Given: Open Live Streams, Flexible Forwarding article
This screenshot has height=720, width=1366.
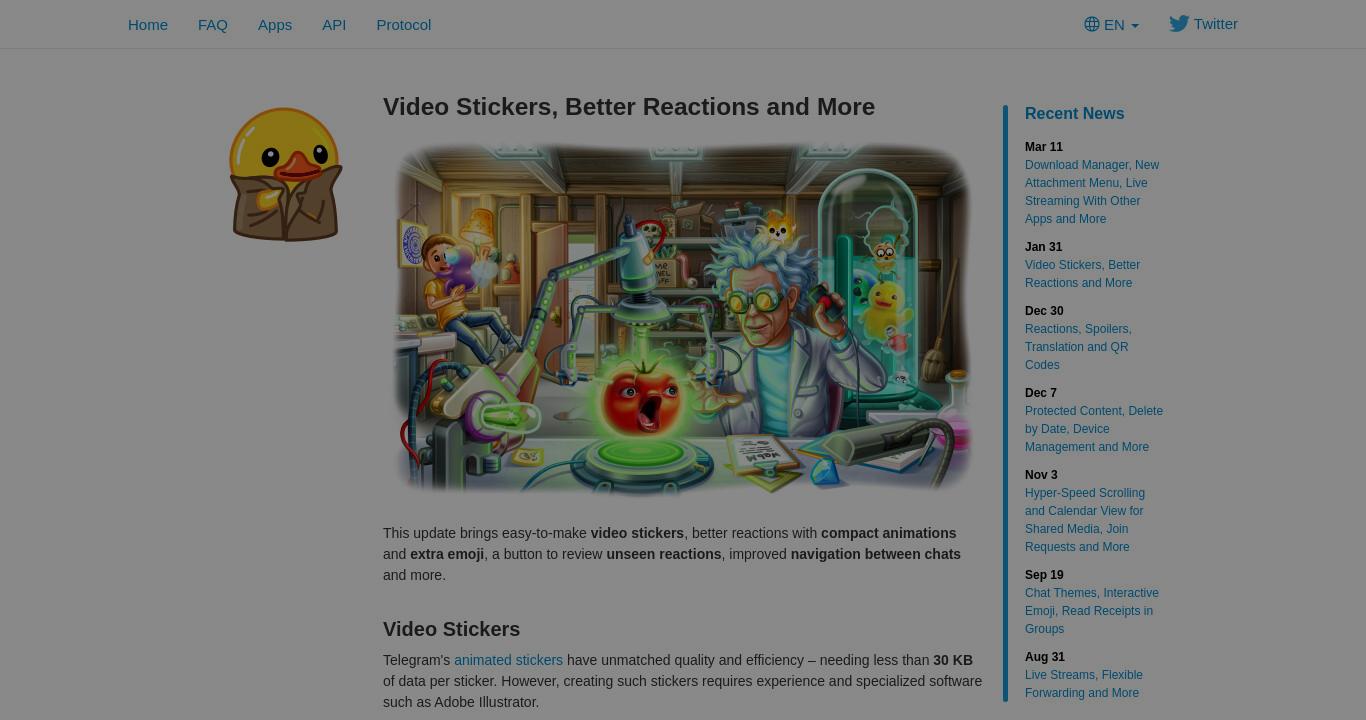Looking at the screenshot, I should click(x=1084, y=684).
